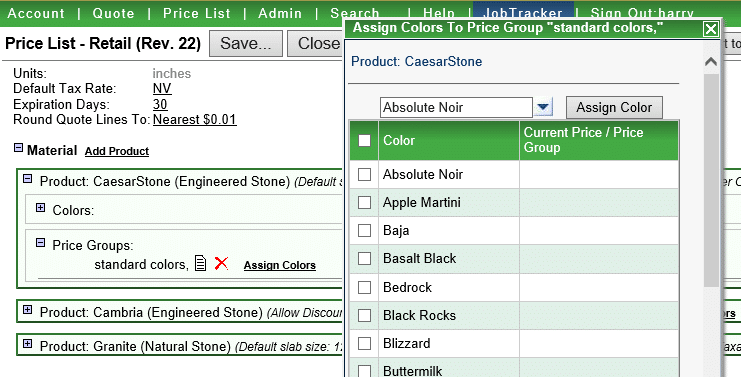The image size is (741, 377).
Task: Click the Default Tax Rate NV value
Action: (162, 89)
